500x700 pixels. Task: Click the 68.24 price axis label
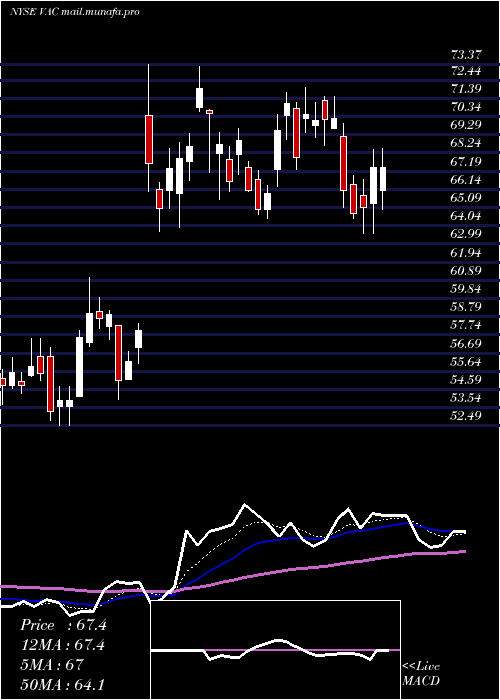click(x=467, y=143)
